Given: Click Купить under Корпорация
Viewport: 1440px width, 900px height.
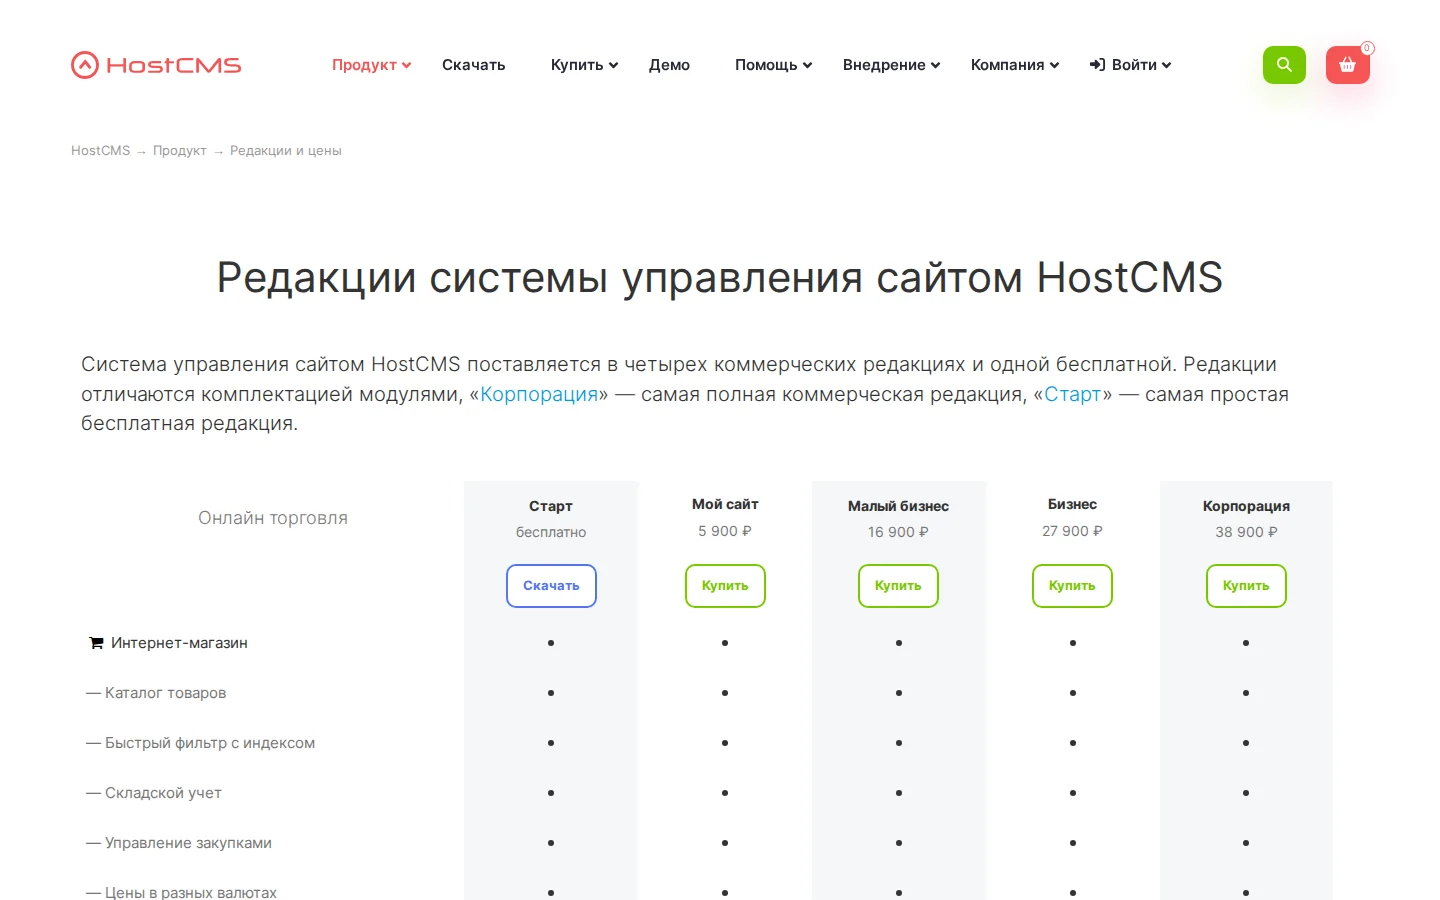Looking at the screenshot, I should point(1246,586).
